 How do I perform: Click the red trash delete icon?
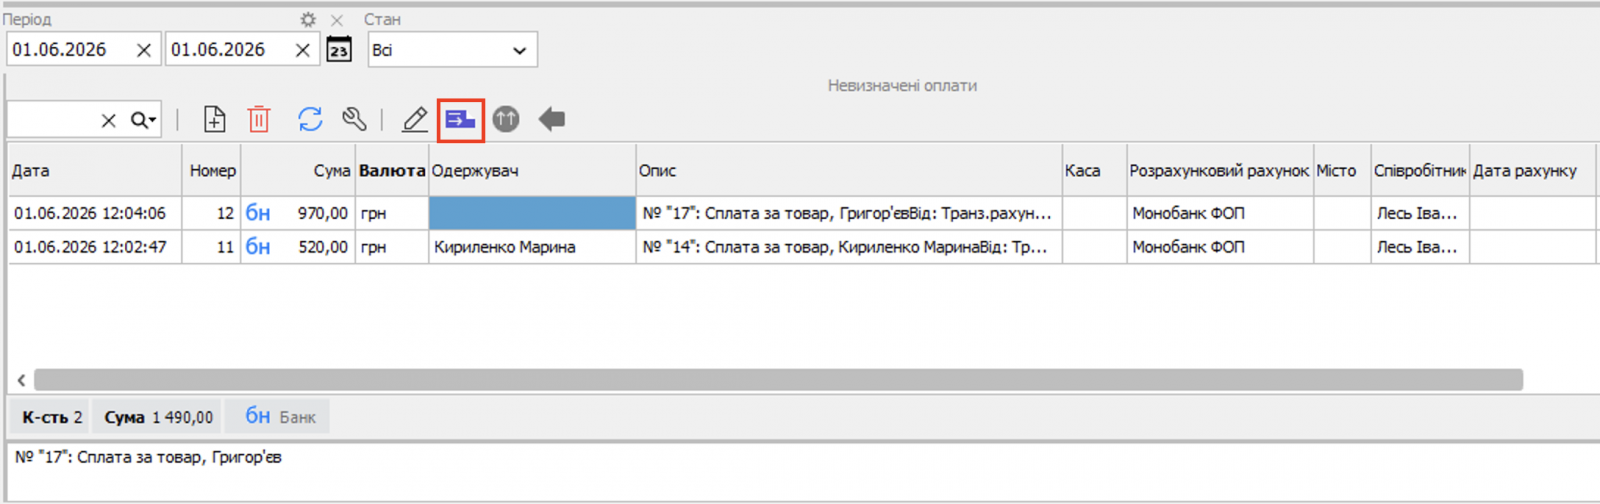[259, 120]
